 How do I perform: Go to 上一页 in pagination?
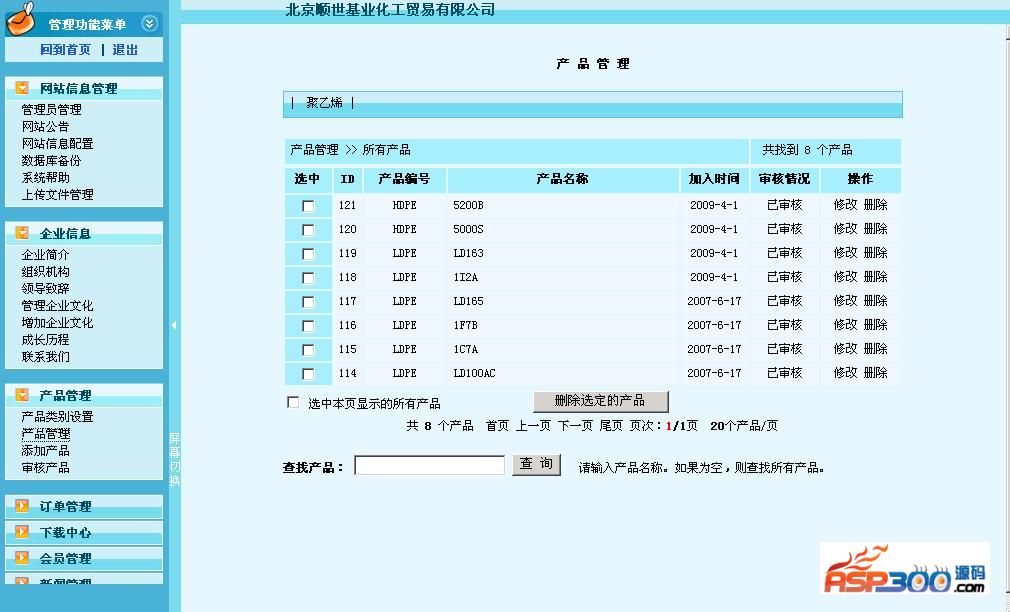(533, 426)
